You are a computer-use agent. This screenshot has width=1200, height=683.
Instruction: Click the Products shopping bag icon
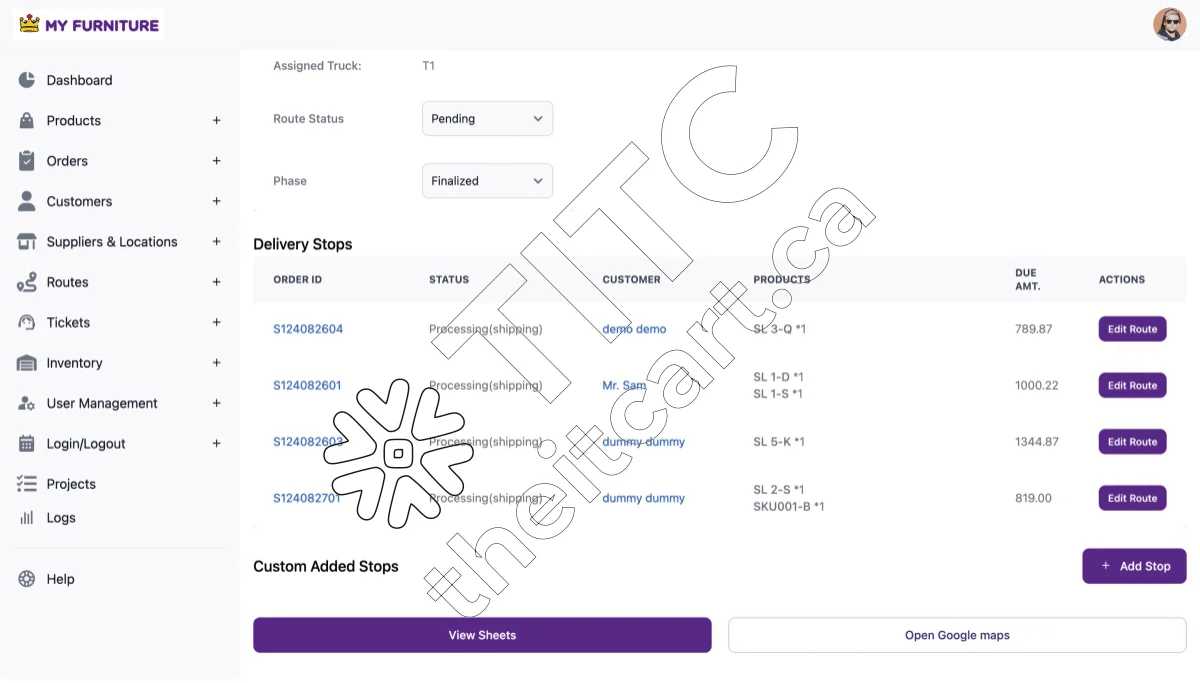click(27, 121)
